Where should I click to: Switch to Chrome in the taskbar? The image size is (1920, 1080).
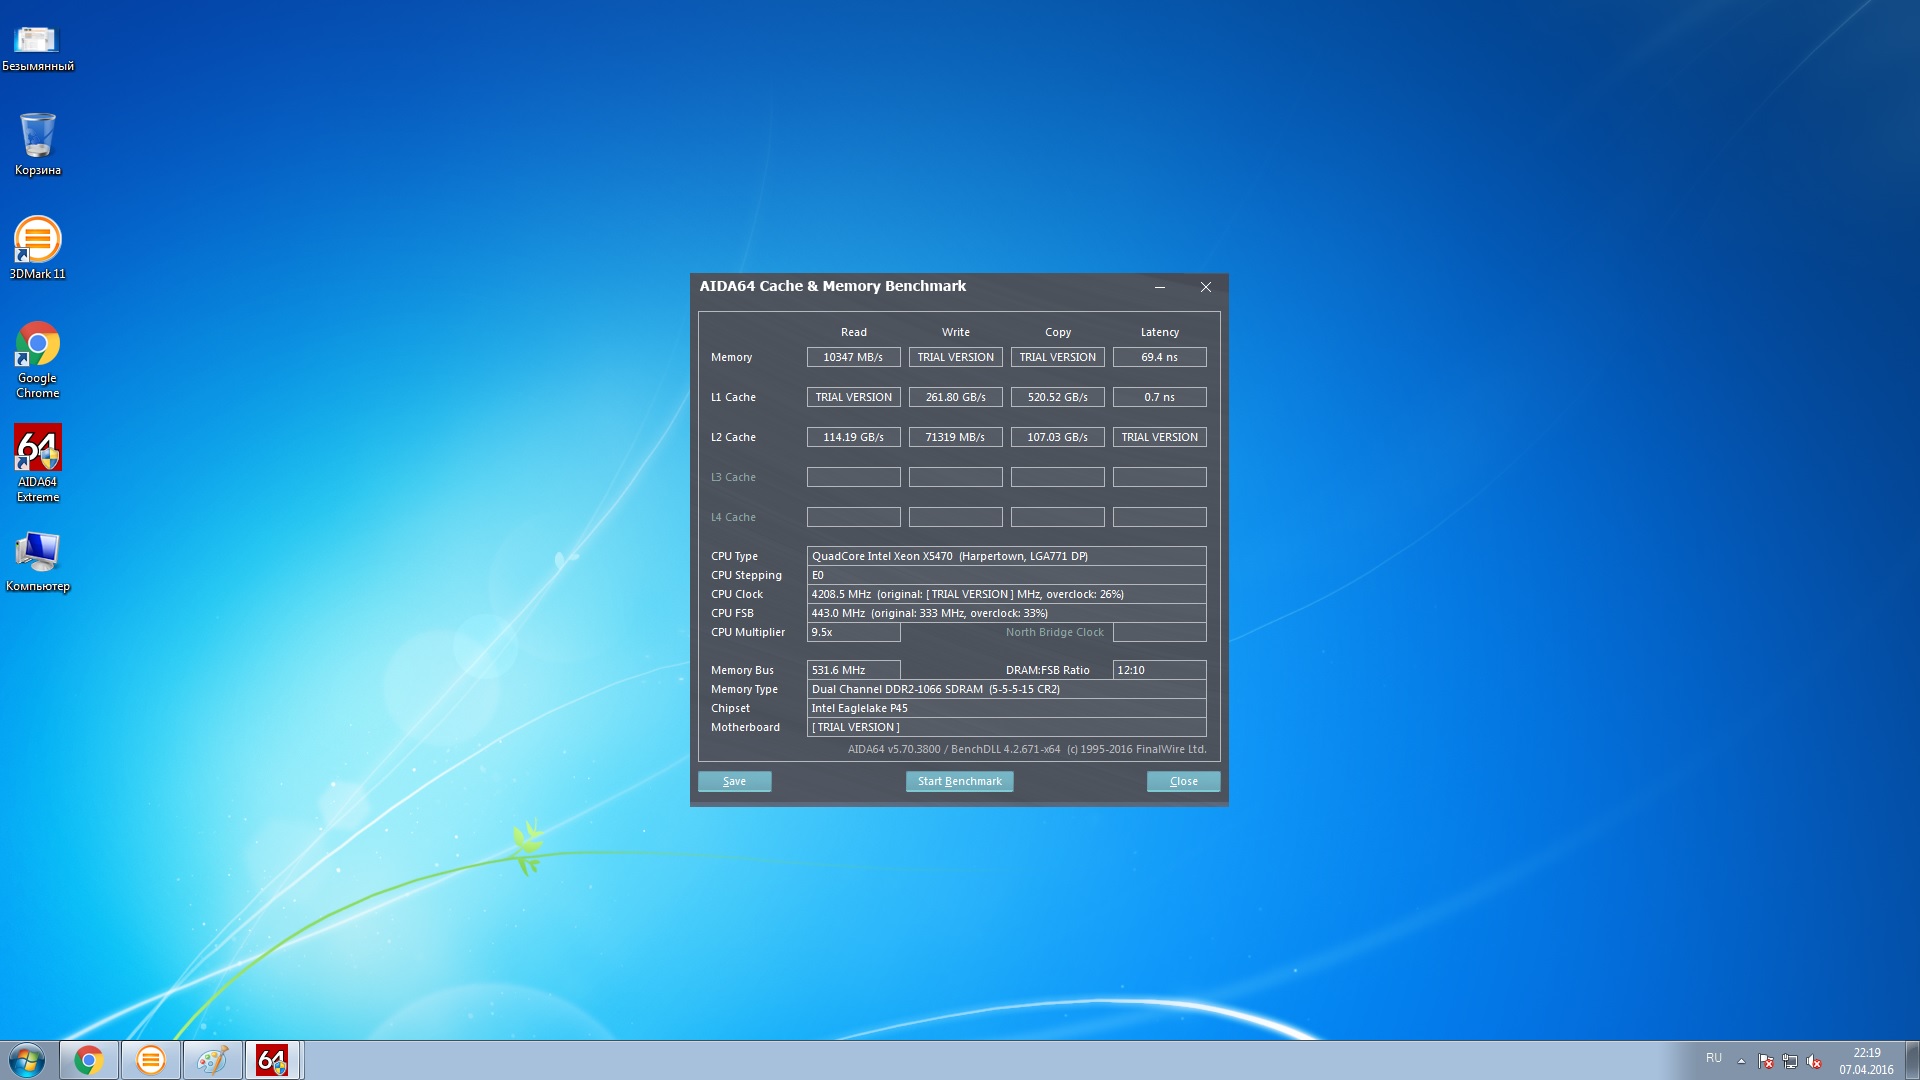coord(89,1060)
